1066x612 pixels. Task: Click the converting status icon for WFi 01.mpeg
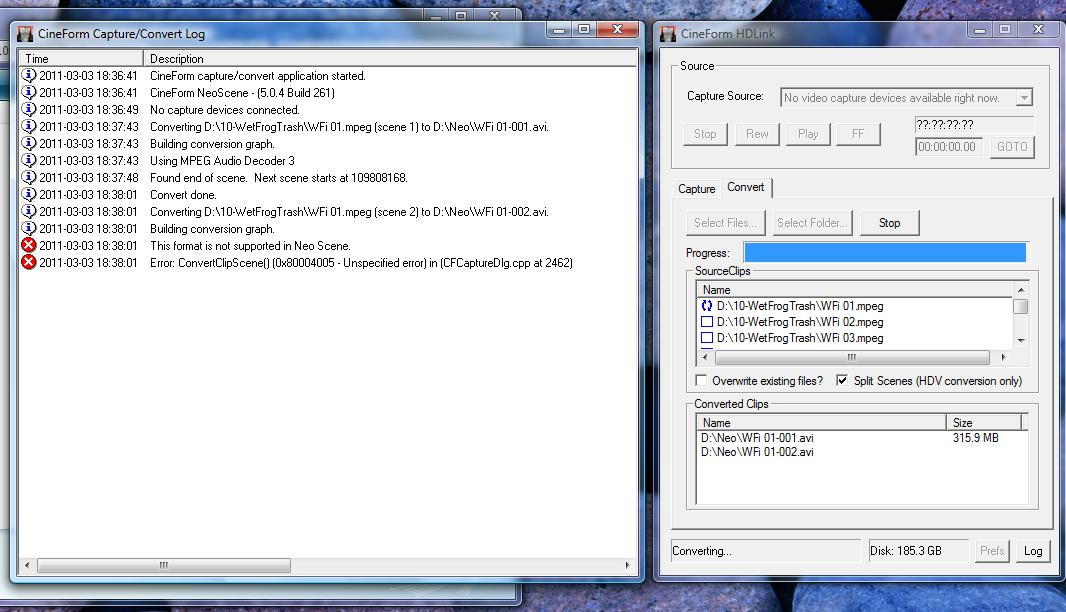coord(707,306)
